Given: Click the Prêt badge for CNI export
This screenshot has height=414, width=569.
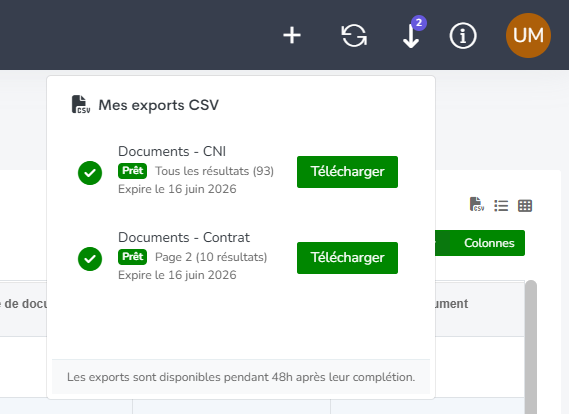Looking at the screenshot, I should point(132,171).
